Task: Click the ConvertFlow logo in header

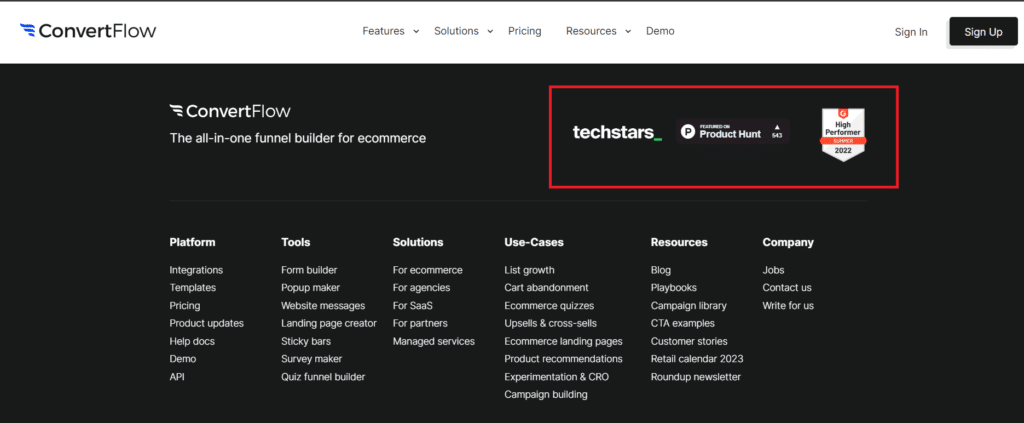Action: pos(88,31)
